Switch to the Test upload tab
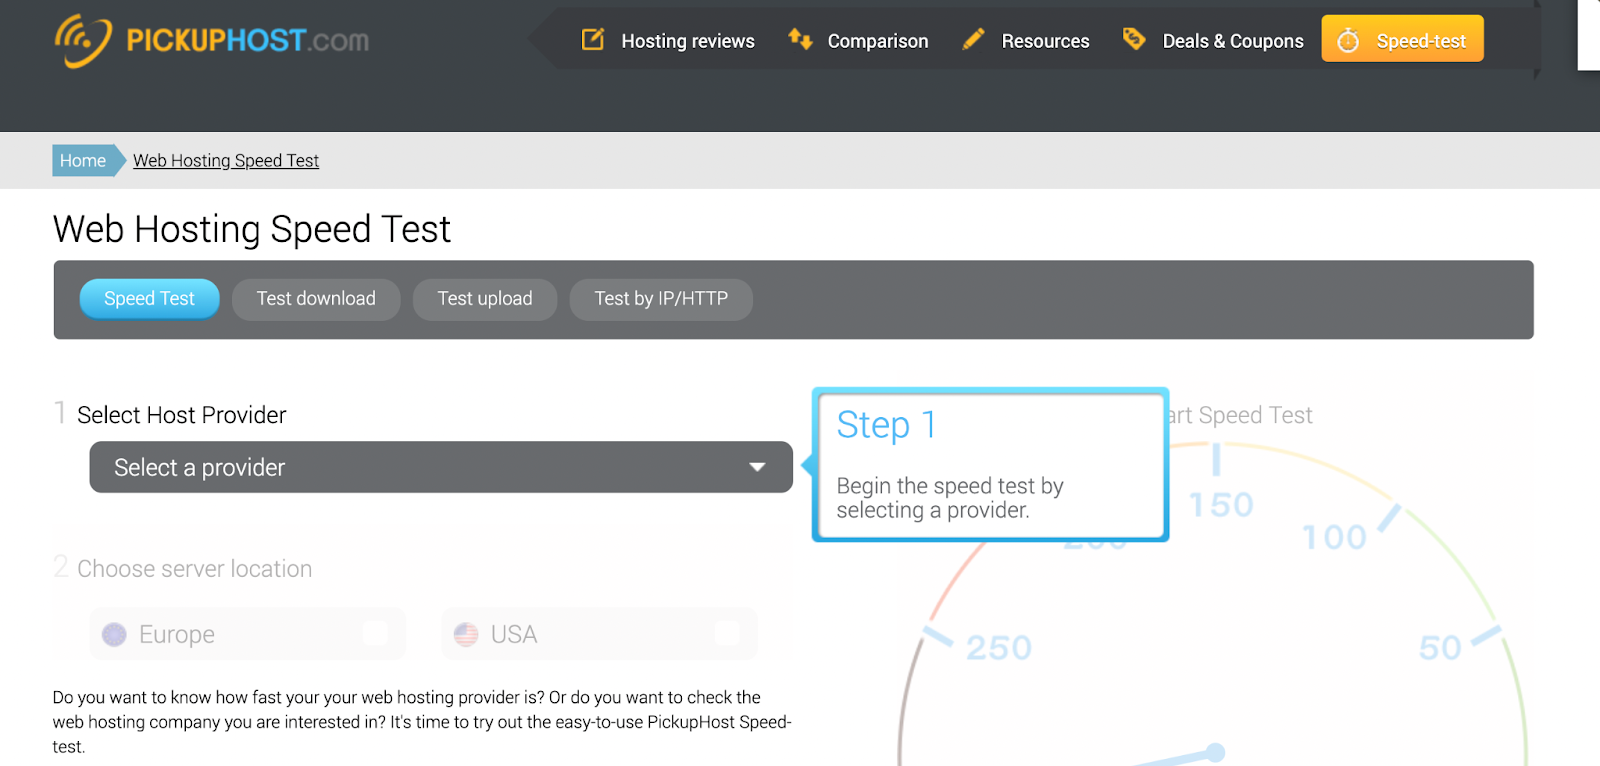This screenshot has width=1600, height=766. (x=485, y=299)
